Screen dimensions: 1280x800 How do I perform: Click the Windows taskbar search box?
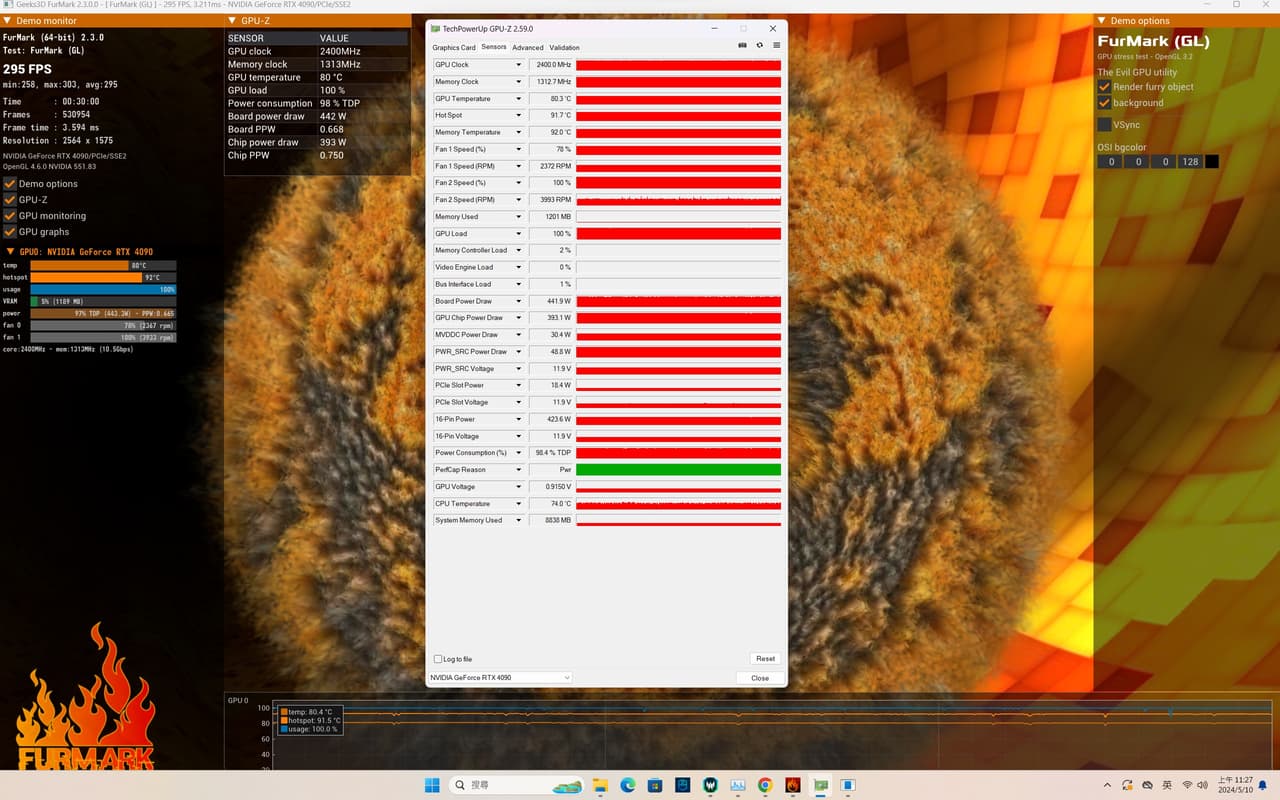(x=516, y=785)
